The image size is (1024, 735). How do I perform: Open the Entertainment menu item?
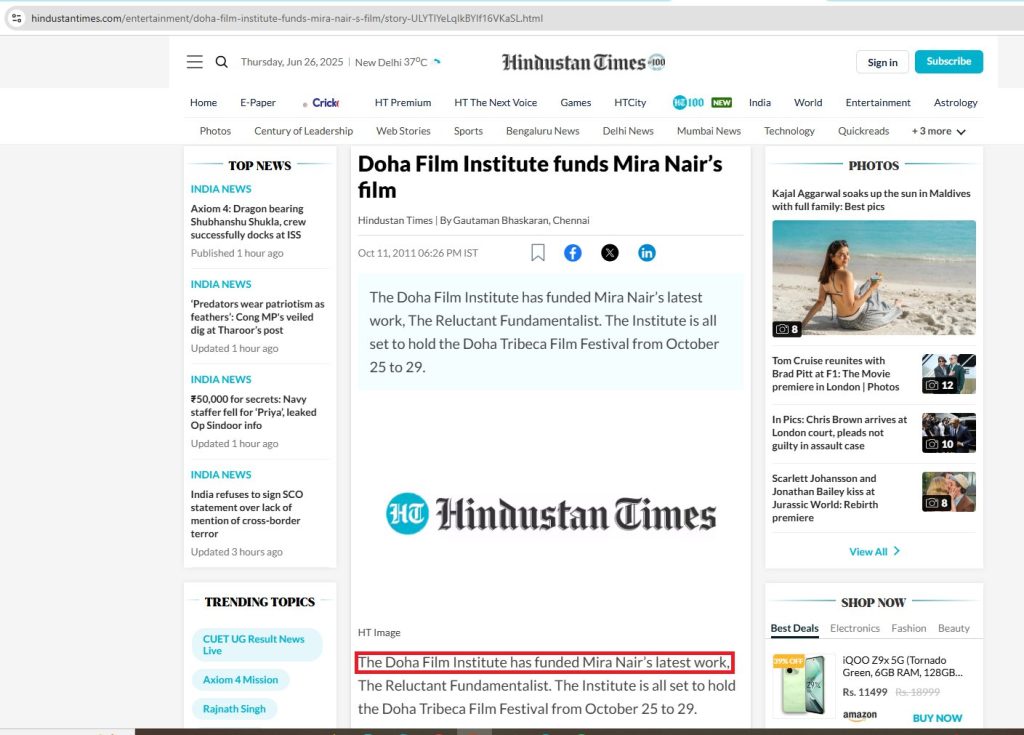(877, 102)
